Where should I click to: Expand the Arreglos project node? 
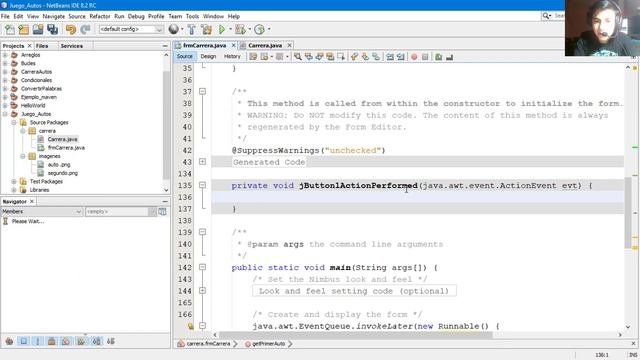[x=5, y=55]
